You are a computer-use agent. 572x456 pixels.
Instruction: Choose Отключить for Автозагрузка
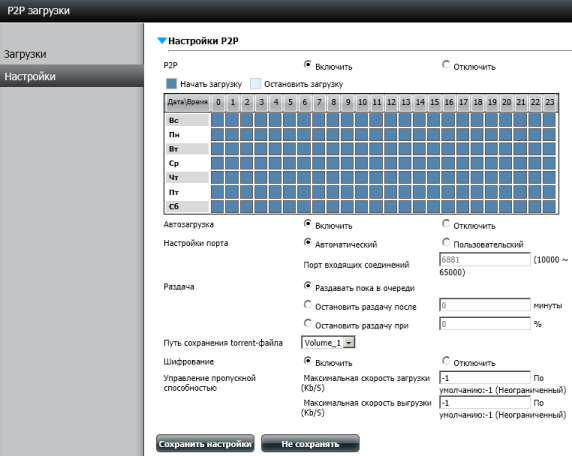coord(446,223)
